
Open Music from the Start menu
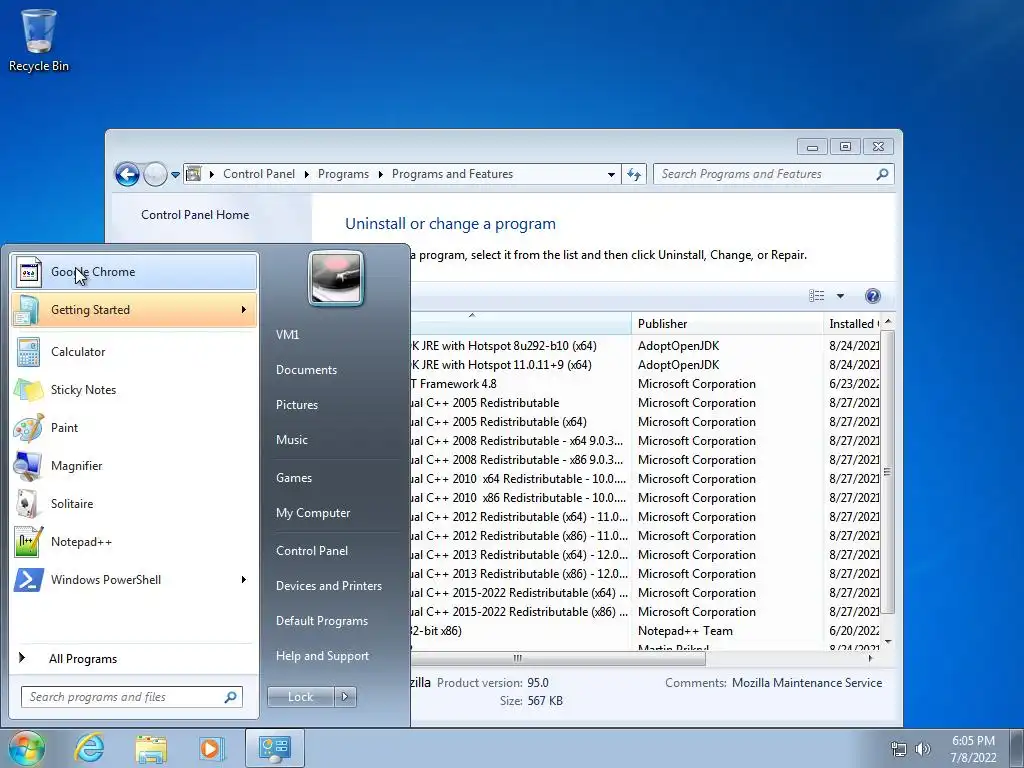pos(291,440)
